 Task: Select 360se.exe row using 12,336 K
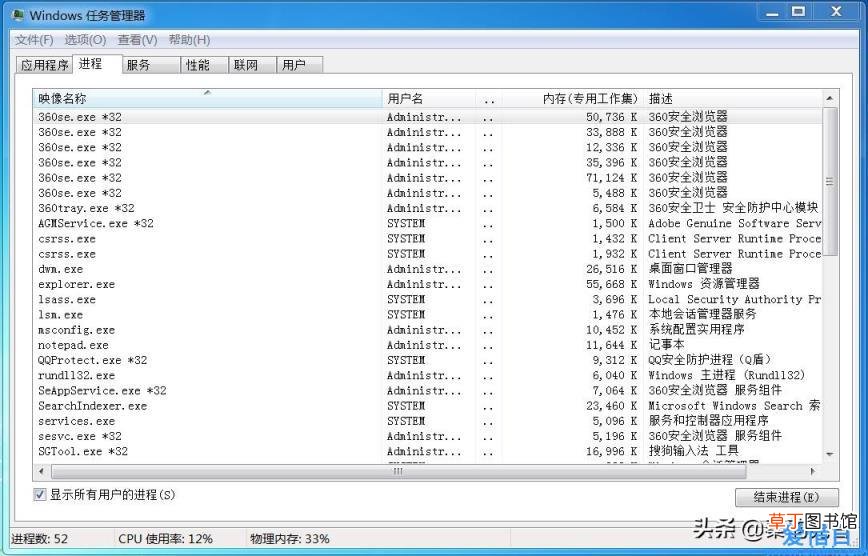pyautogui.click(x=427, y=147)
